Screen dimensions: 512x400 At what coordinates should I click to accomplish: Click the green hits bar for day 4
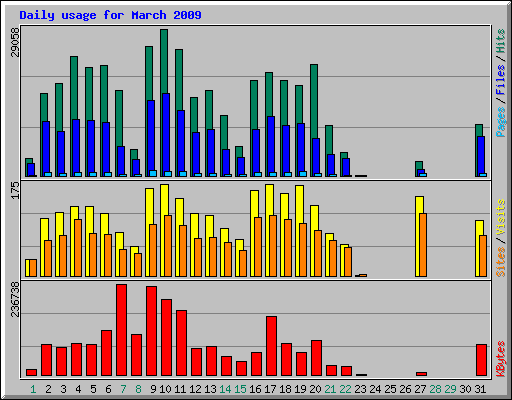point(74,87)
